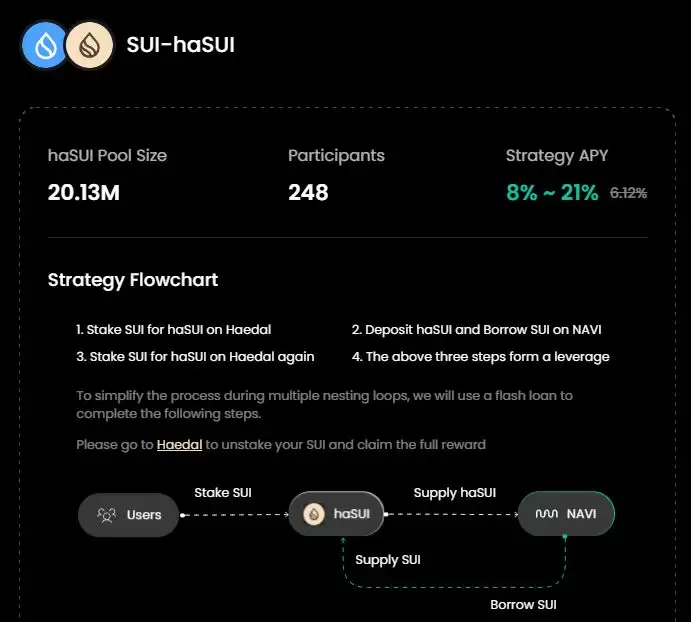Click the Supply haSUI arrow label

coord(455,492)
